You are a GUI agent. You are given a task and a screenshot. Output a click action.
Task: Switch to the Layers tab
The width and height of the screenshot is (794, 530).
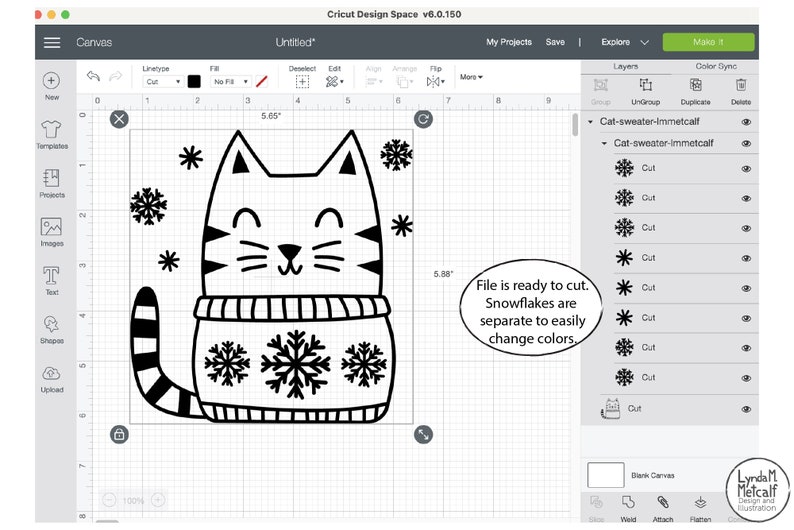coord(625,67)
